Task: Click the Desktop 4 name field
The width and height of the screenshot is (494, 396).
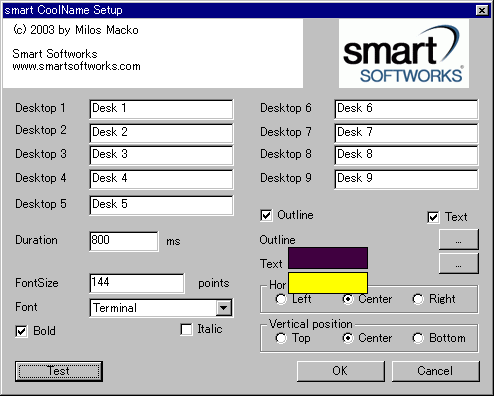Action: click(161, 179)
